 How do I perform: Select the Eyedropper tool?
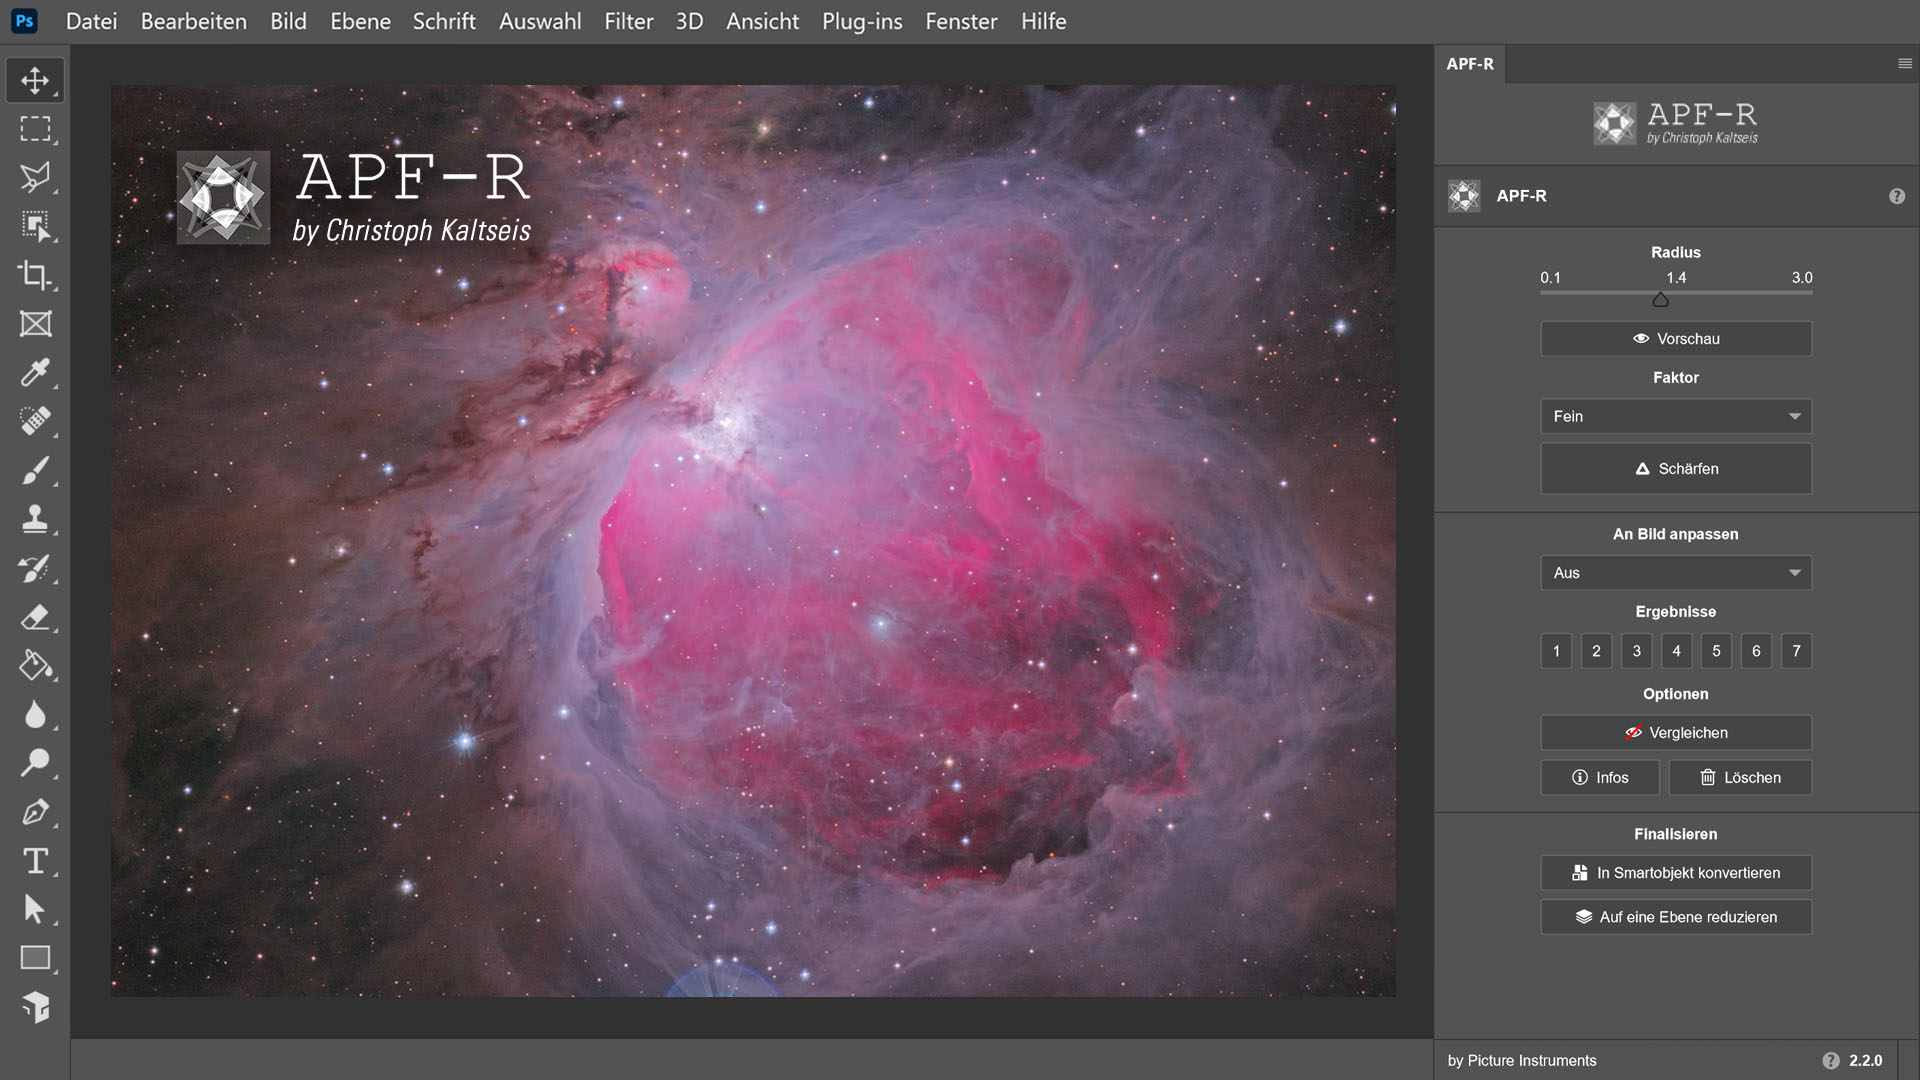[35, 373]
